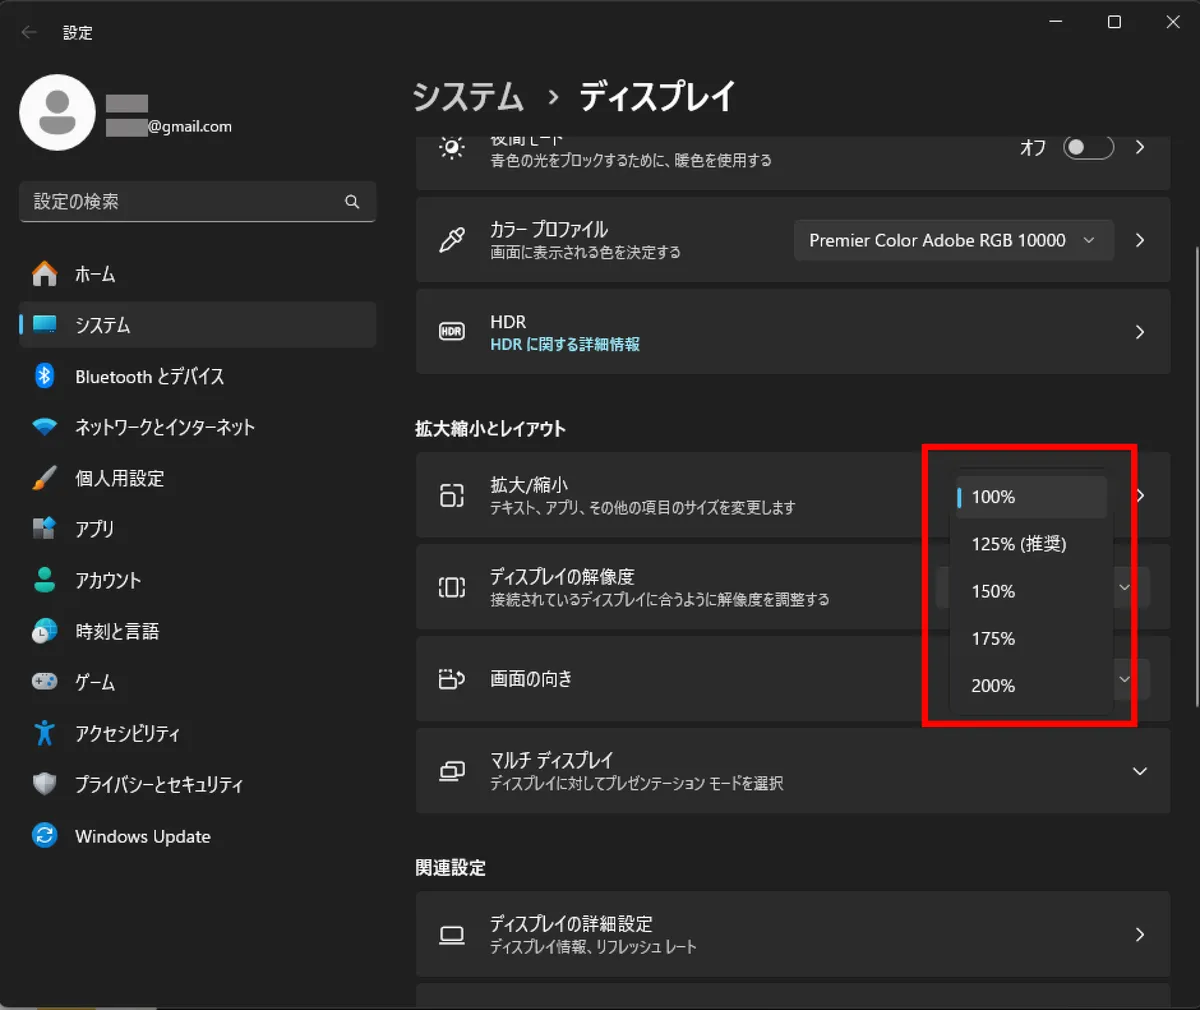Open HDR に関する詳細情報 link
1200x1010 pixels.
tap(565, 344)
